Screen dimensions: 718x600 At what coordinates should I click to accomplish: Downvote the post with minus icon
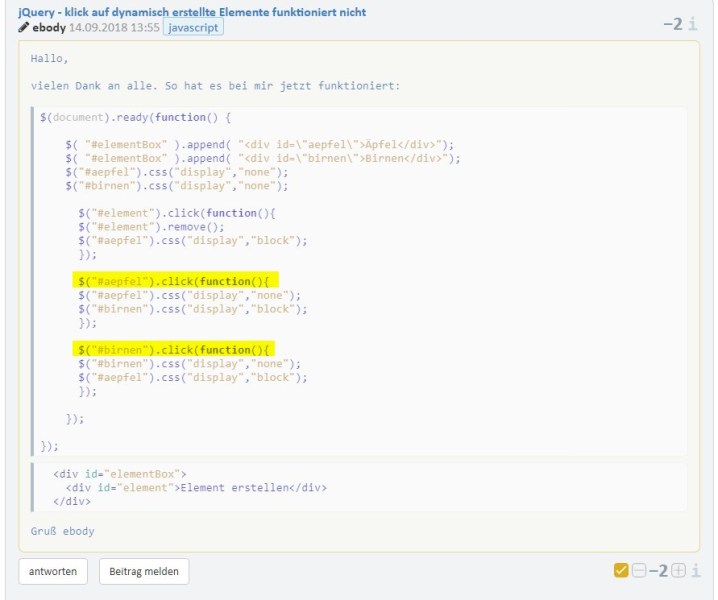point(639,571)
